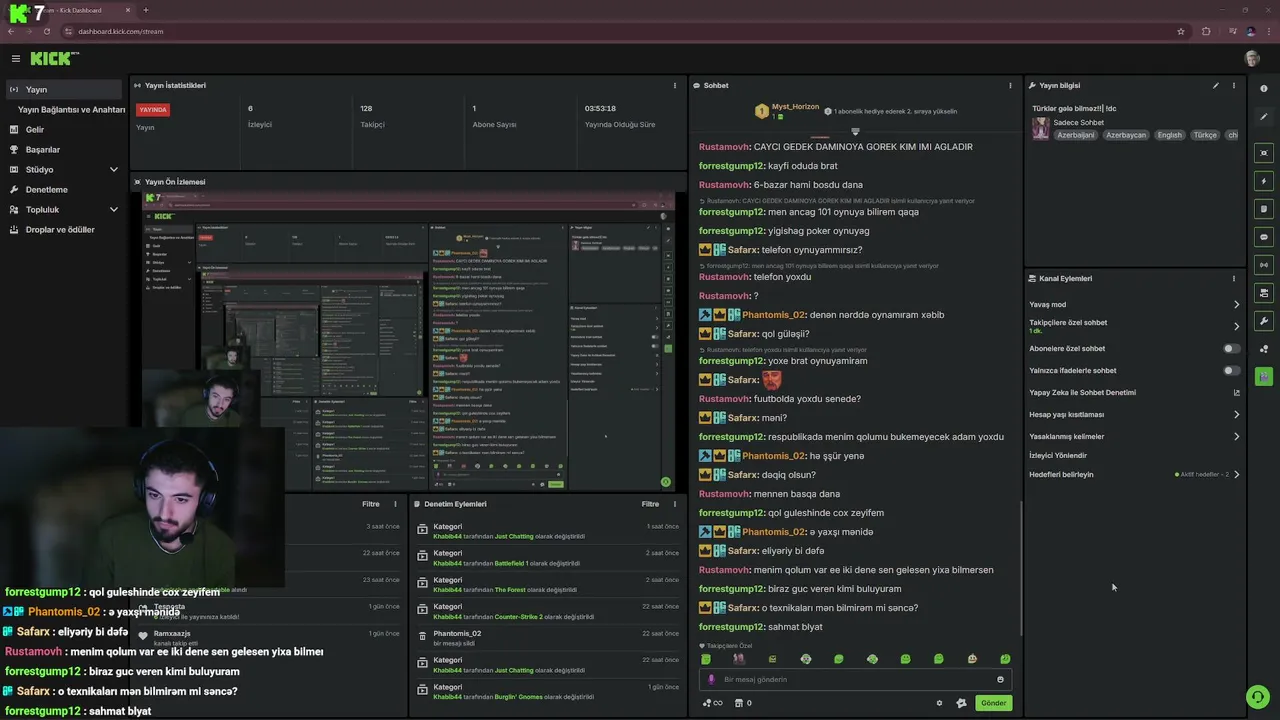Screen dimensions: 1280x720
Task: Open the Yayın İstatistikleri three-dot menu
Action: [x=675, y=86]
